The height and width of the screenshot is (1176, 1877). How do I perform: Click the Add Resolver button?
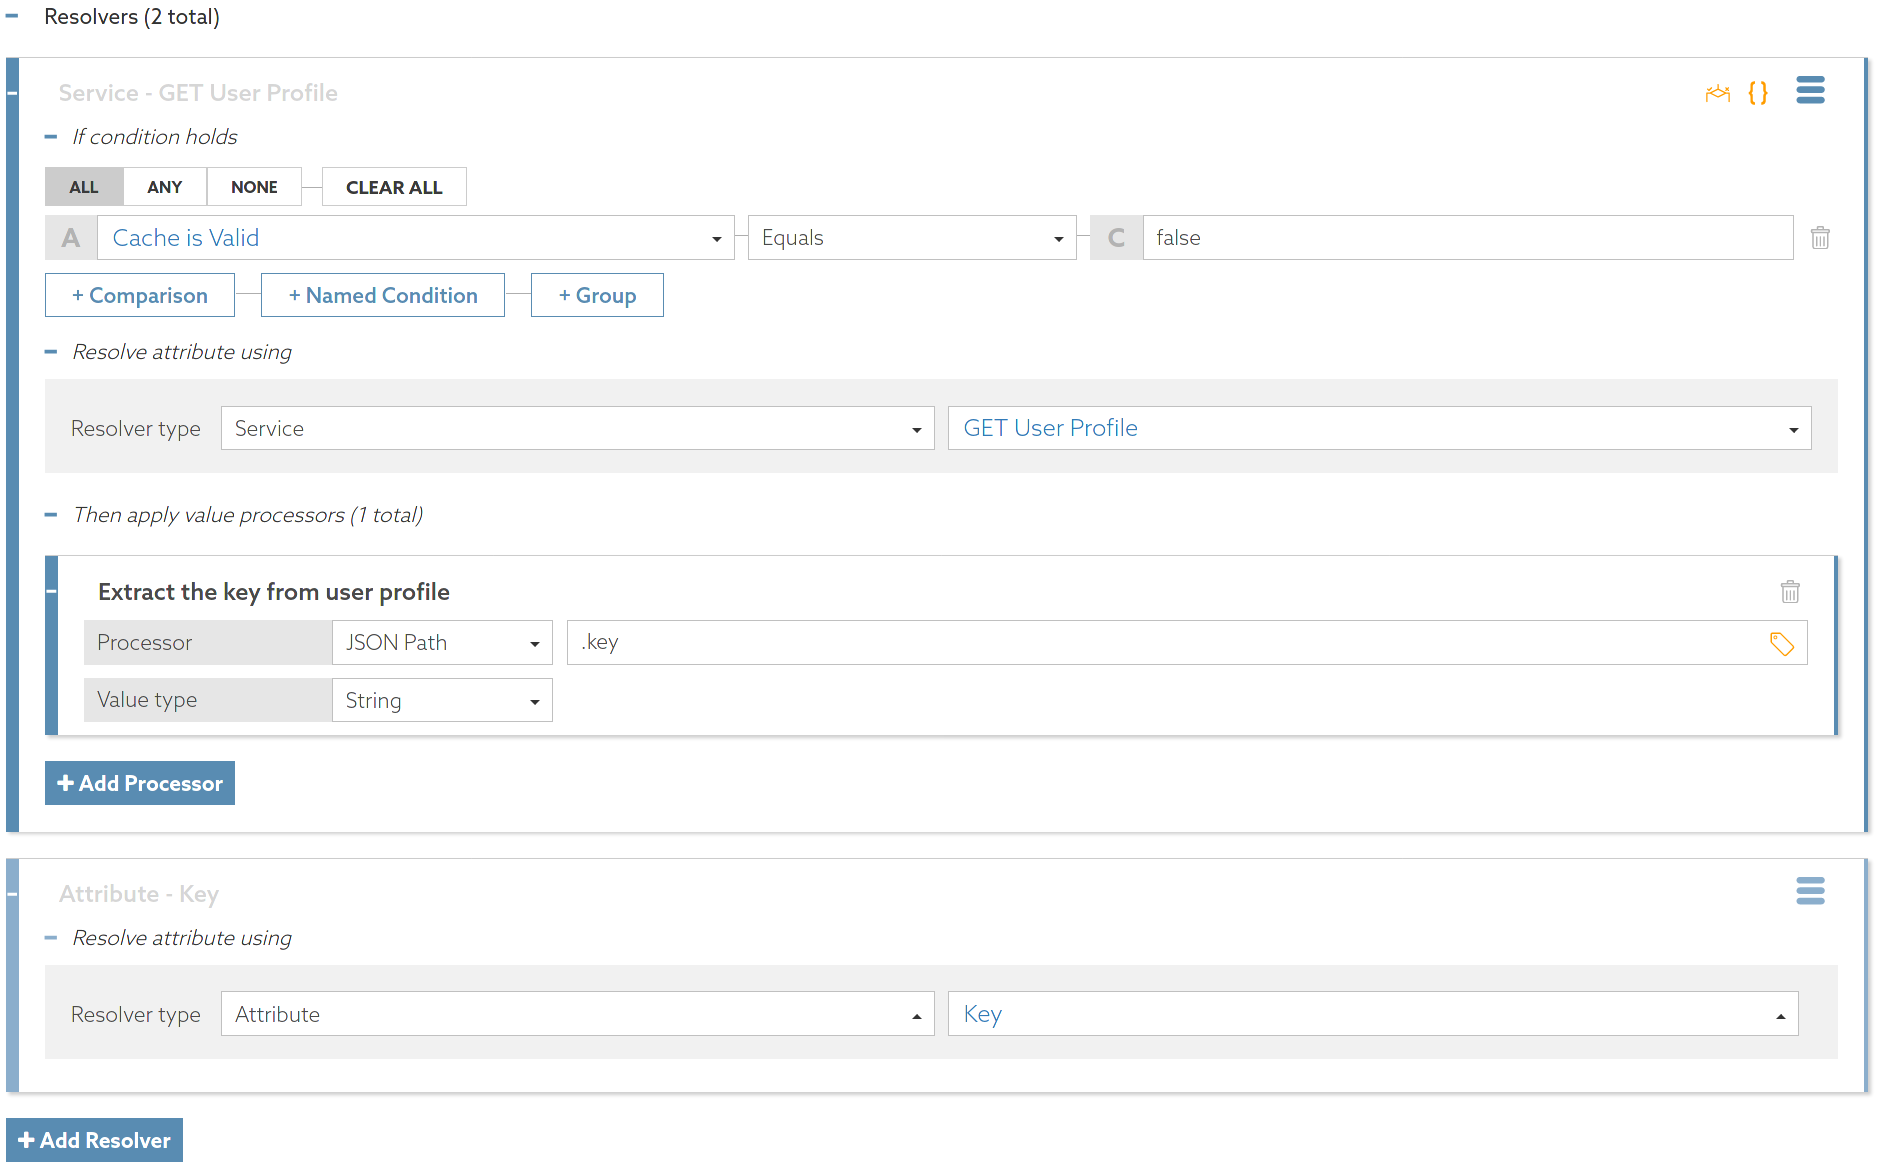(94, 1140)
